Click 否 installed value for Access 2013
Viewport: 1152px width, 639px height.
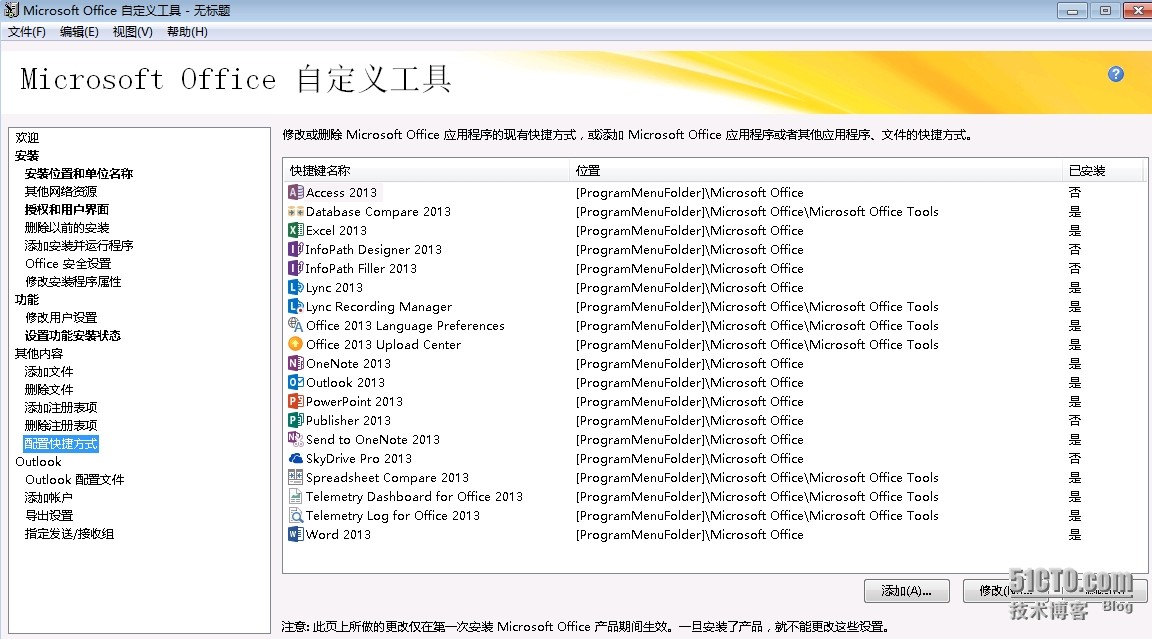pos(1075,192)
